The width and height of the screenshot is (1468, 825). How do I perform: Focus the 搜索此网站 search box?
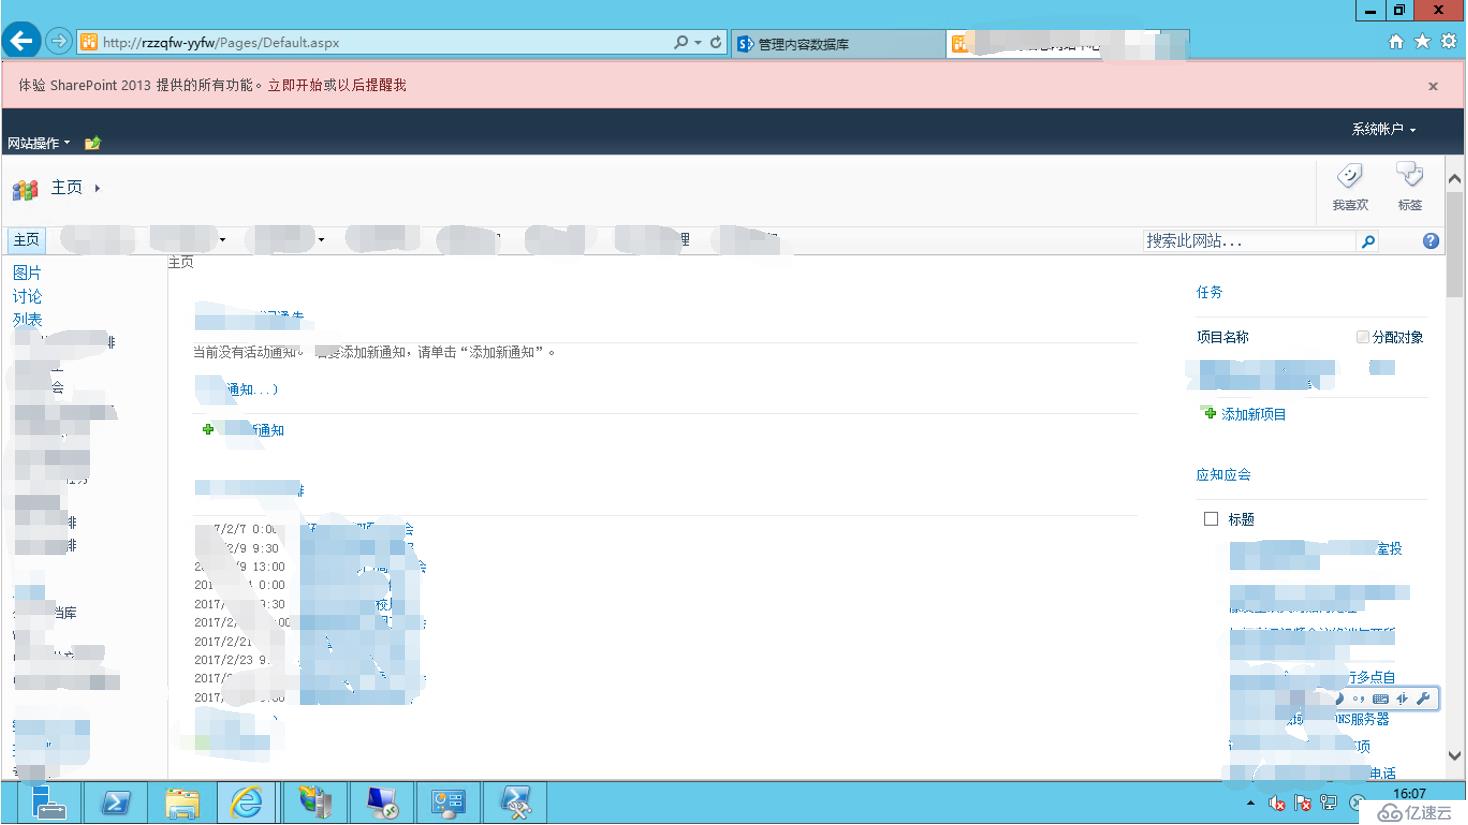[1249, 241]
